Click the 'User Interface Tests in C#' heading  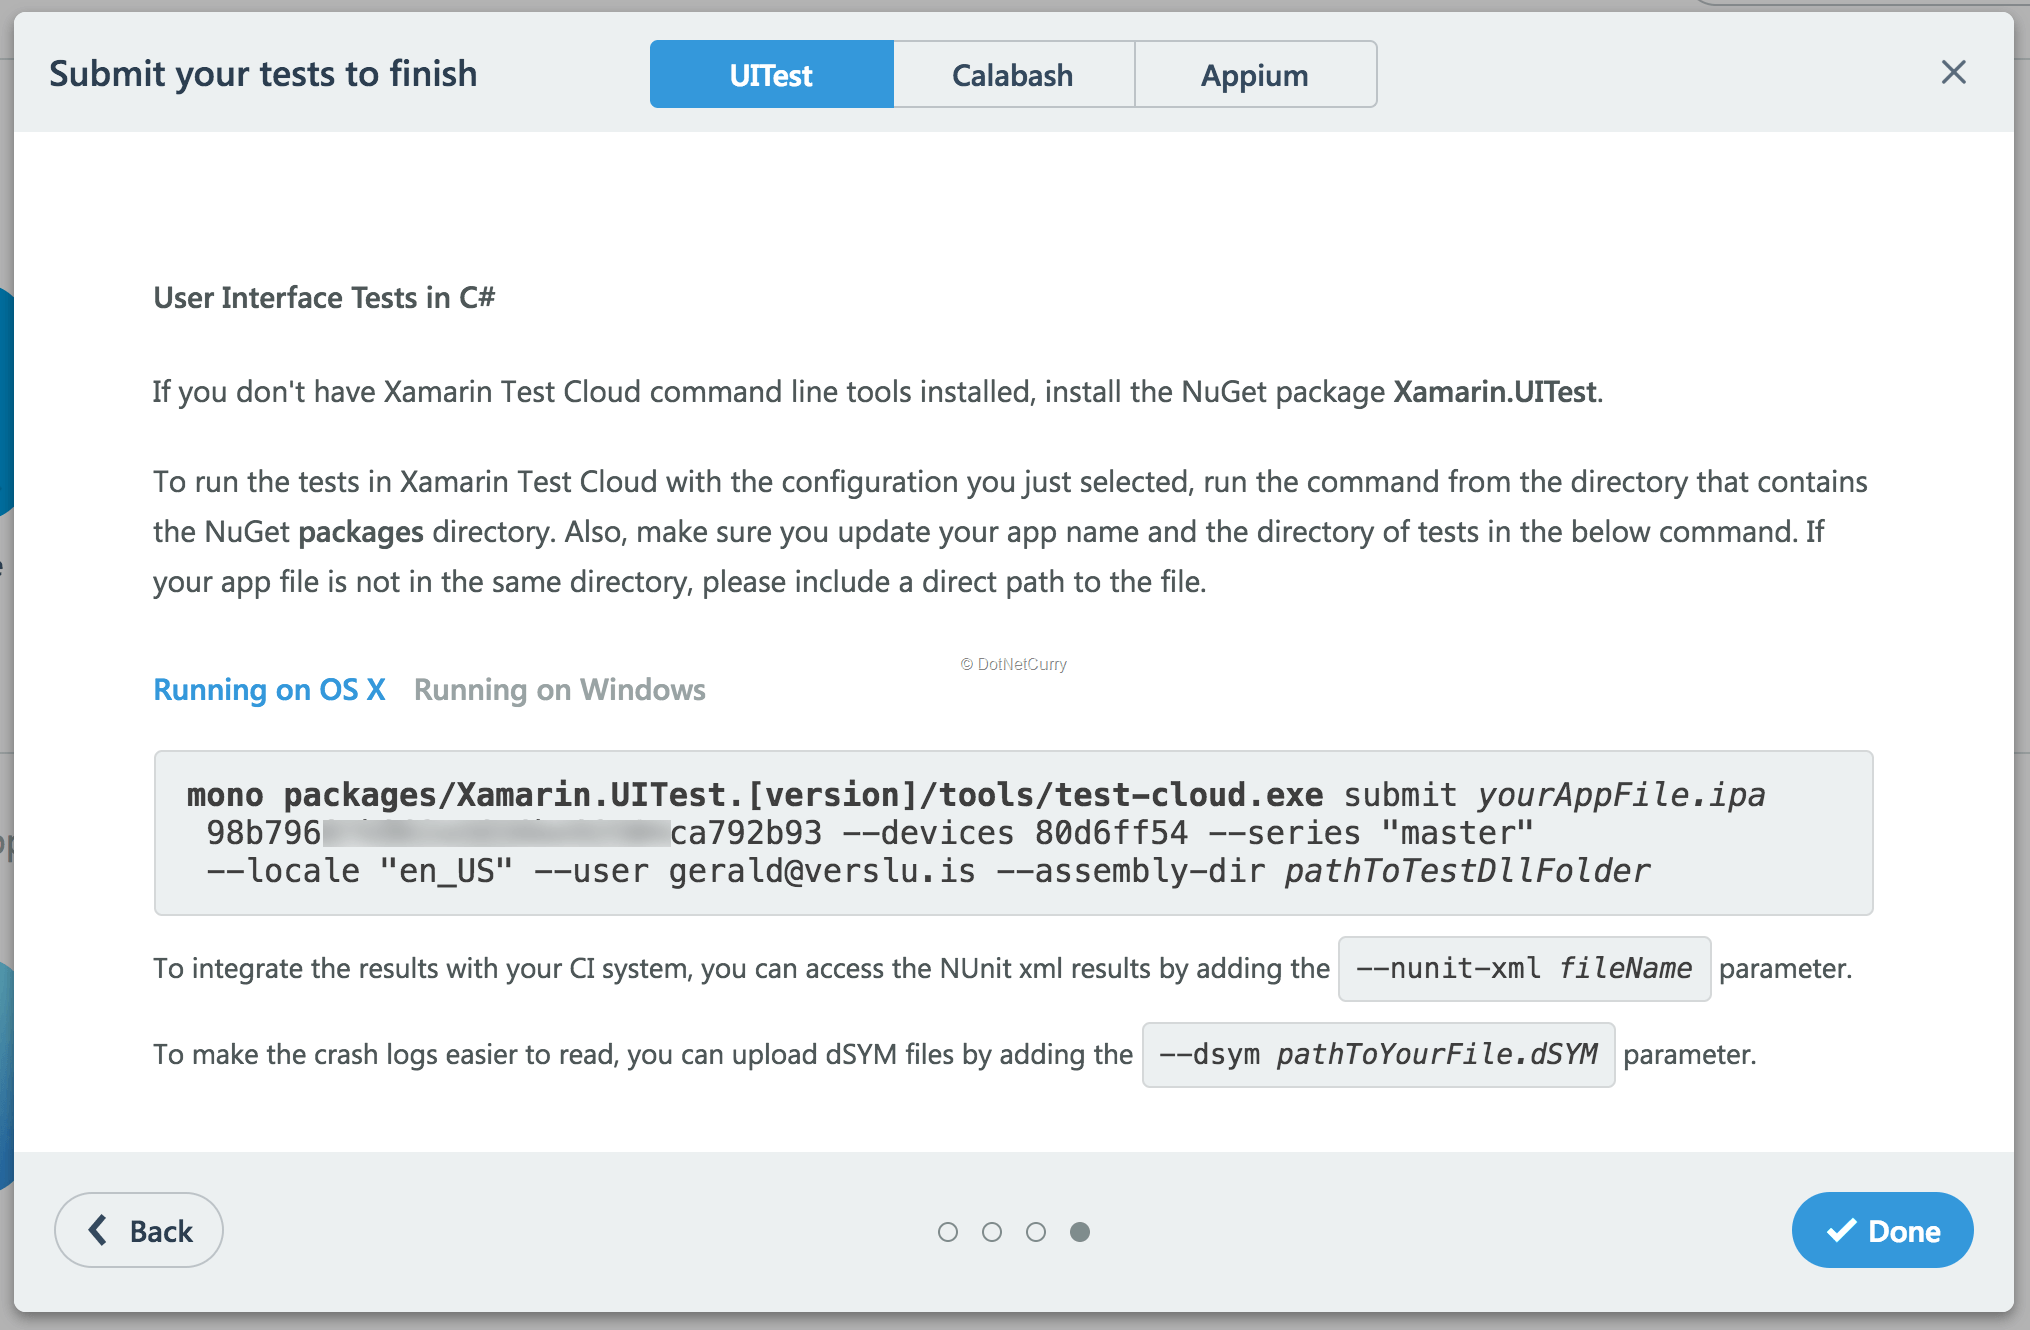(x=324, y=297)
